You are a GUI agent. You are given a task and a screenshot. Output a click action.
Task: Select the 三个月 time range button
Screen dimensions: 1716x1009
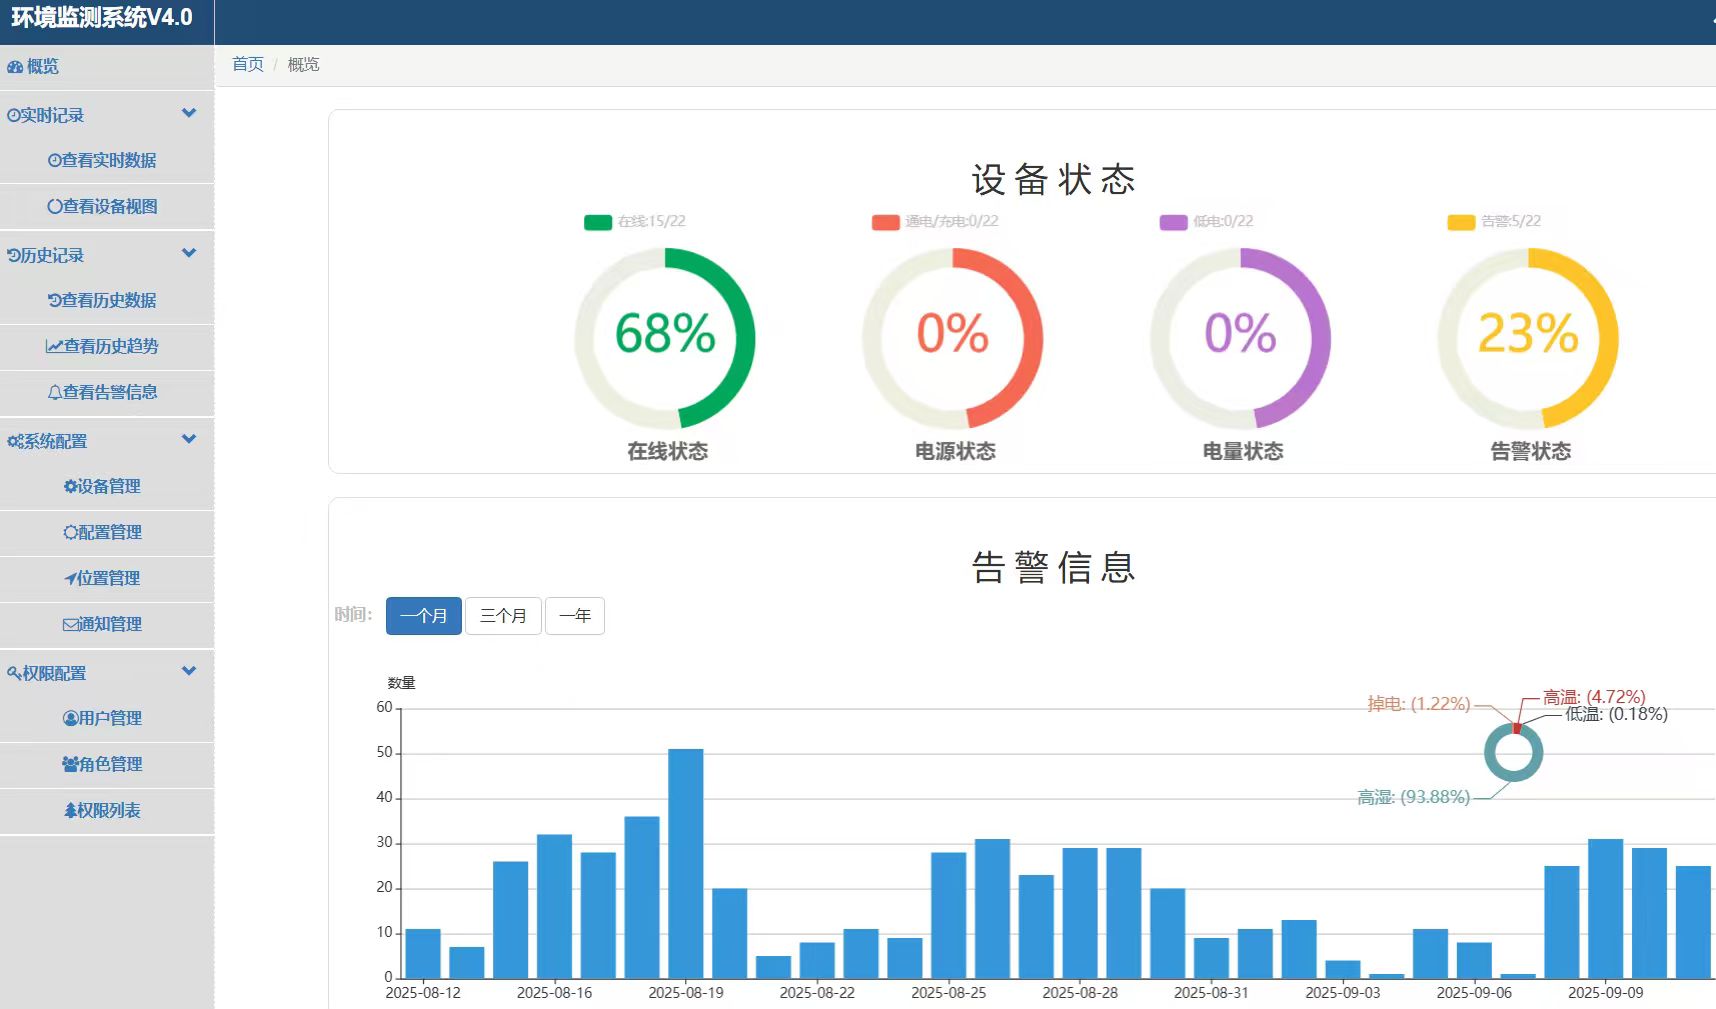coord(503,616)
